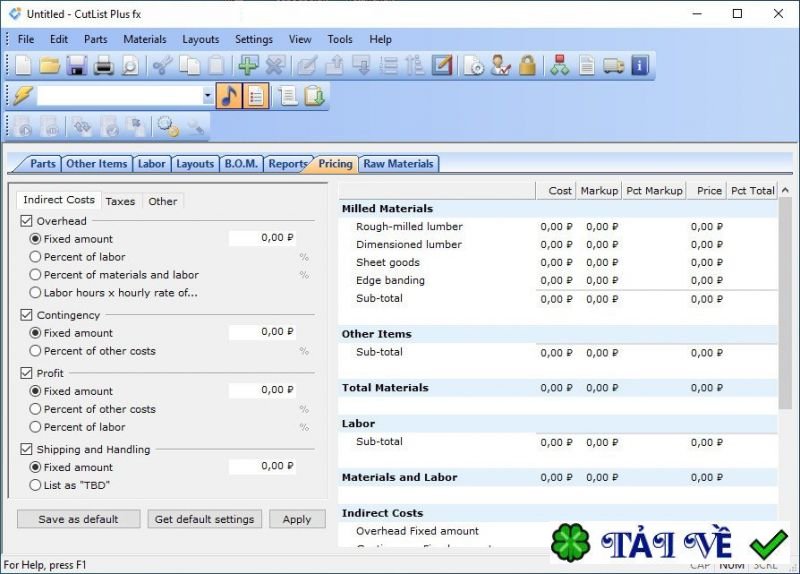Select List as "TBD" shipping option
800x574 pixels.
[35, 485]
